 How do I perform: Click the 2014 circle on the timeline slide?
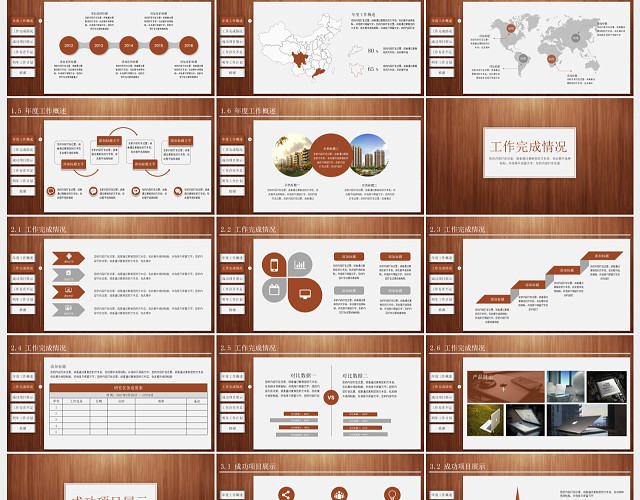129,45
